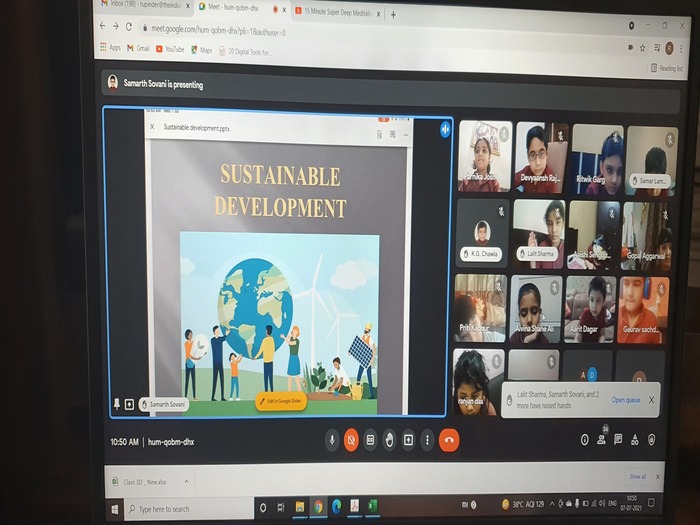Click Lalit Sharma's name chip
700x525 pixels.
[x=537, y=254]
